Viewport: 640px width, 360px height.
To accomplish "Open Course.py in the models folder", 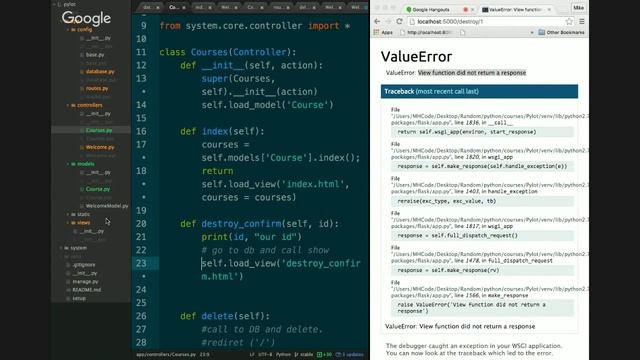I will click(95, 189).
